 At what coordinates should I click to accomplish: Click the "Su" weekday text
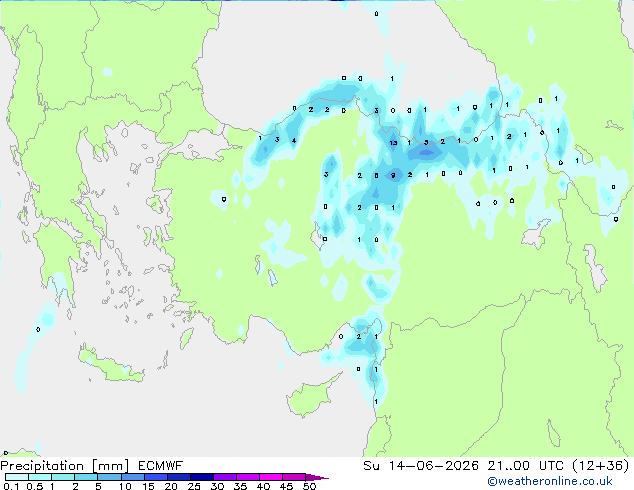point(372,466)
